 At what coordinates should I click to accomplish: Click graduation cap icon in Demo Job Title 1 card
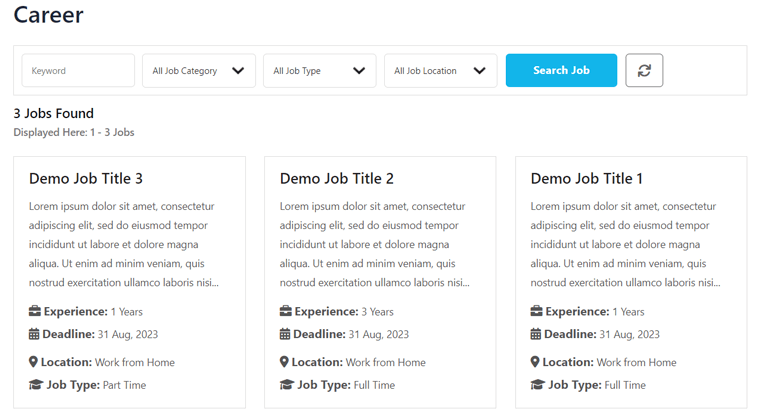[x=537, y=385]
